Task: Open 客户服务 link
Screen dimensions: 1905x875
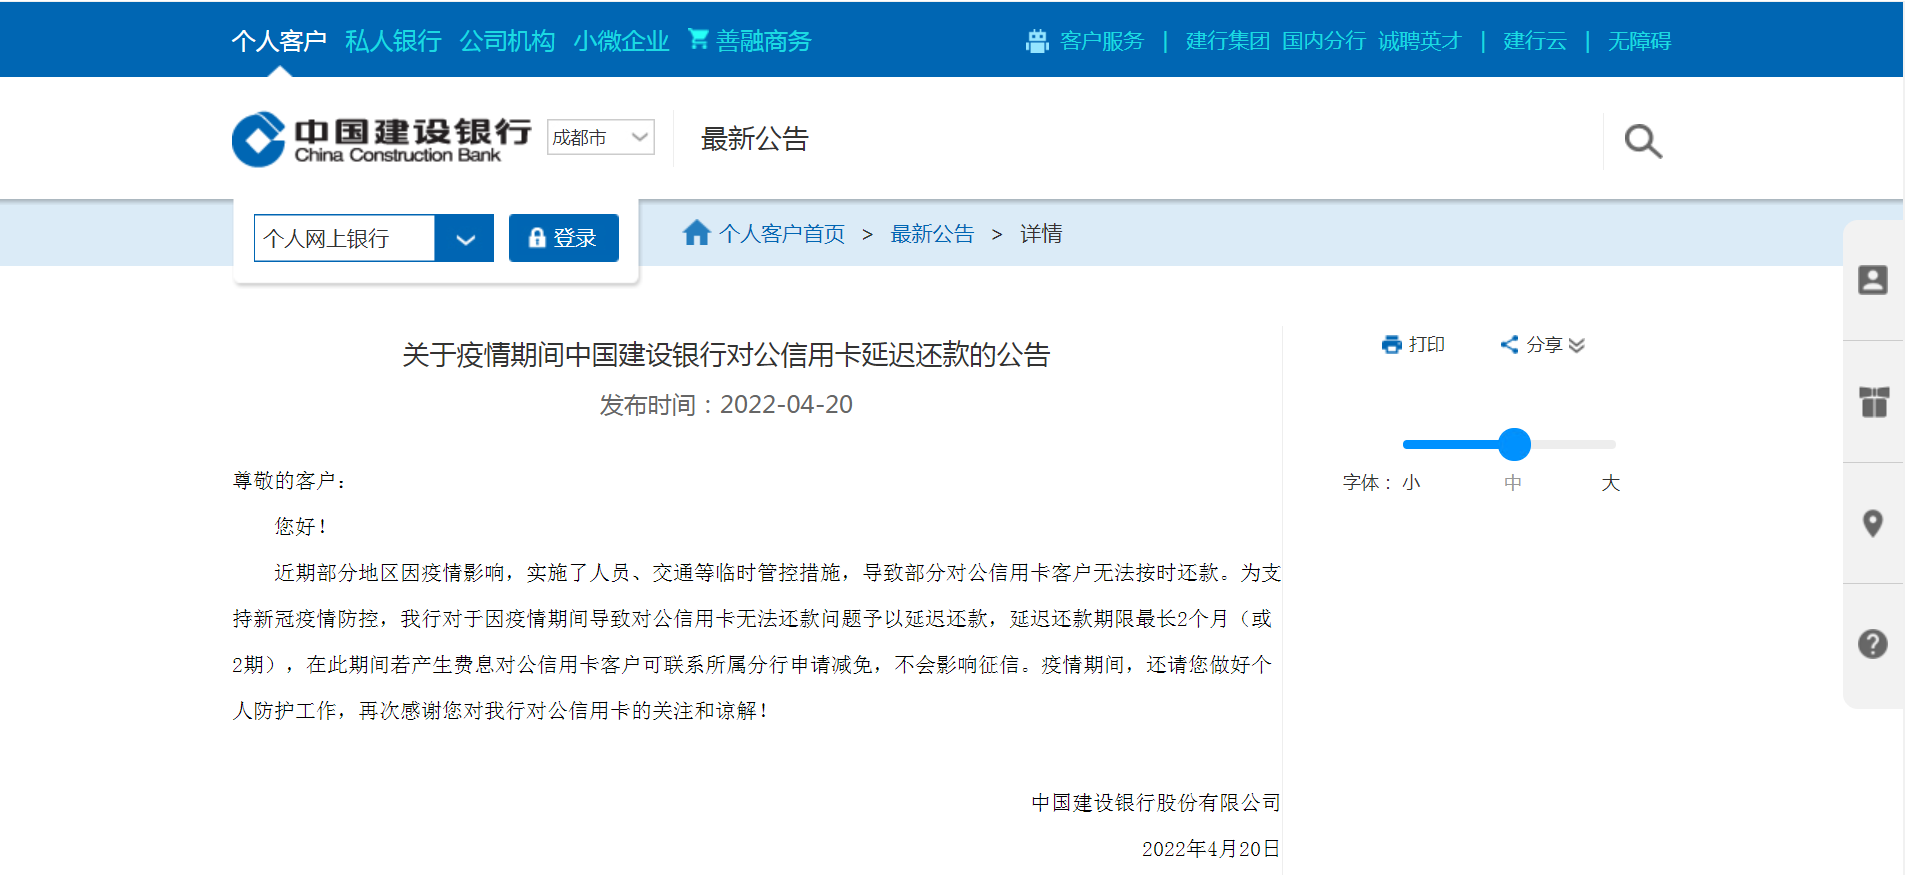Action: 1102,41
